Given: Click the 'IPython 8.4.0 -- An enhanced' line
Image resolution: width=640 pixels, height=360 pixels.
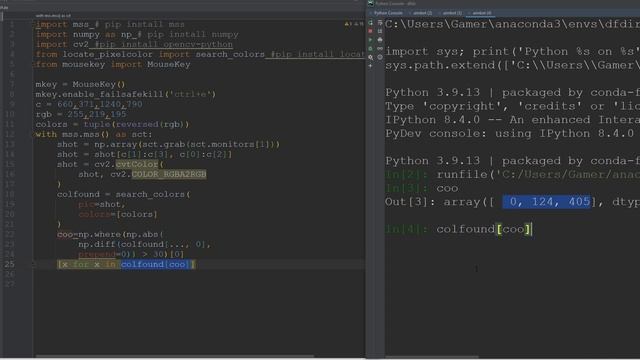Looking at the screenshot, I should (x=513, y=120).
